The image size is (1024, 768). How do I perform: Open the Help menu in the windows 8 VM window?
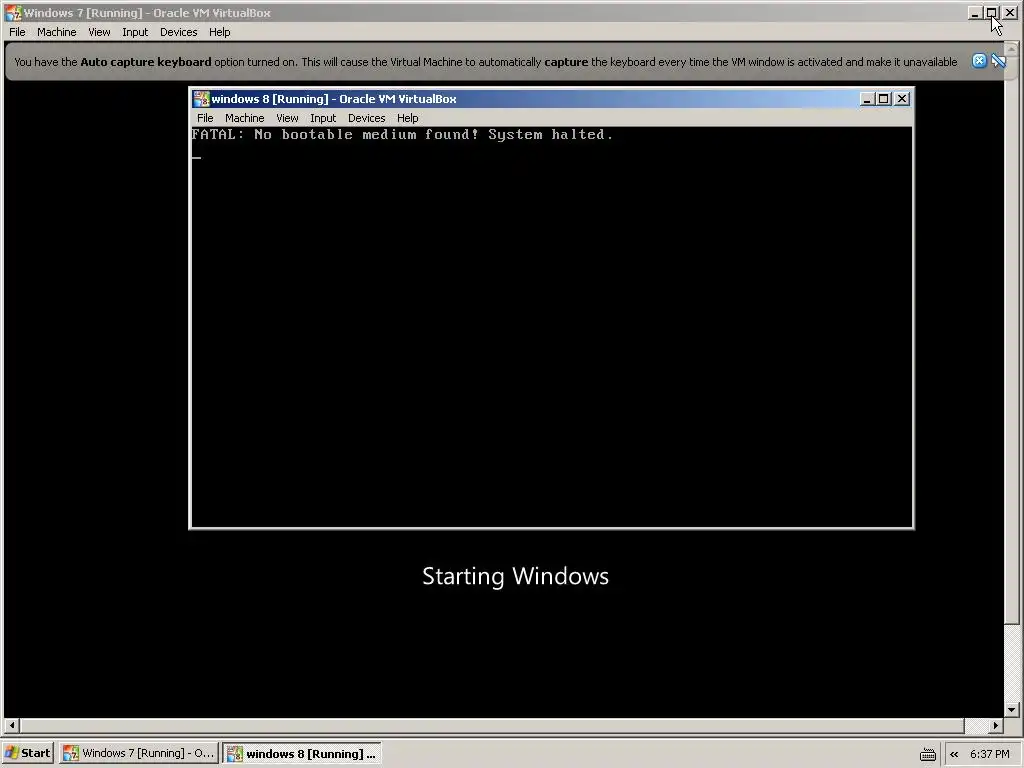tap(408, 118)
